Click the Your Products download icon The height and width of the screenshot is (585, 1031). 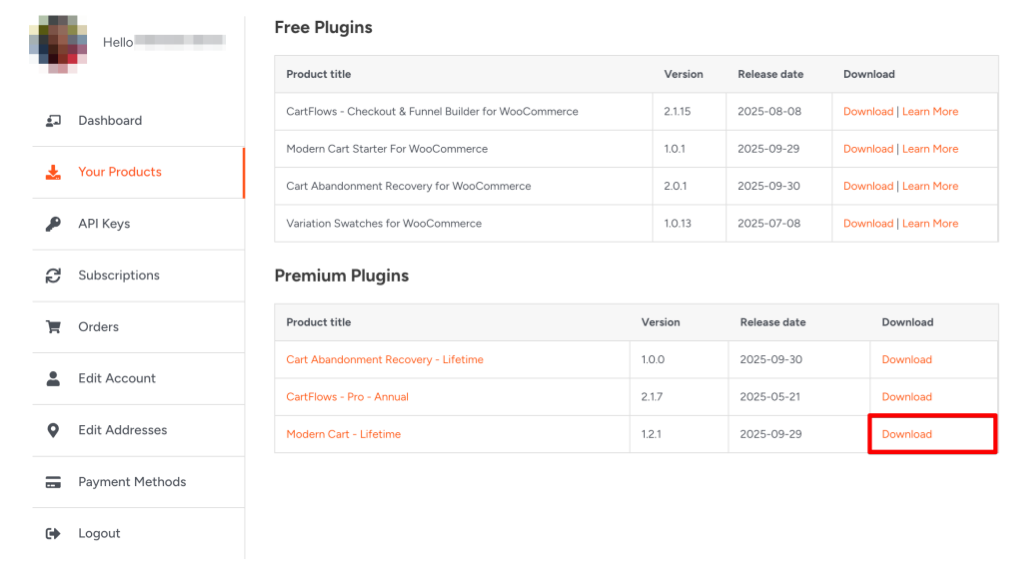pos(53,172)
